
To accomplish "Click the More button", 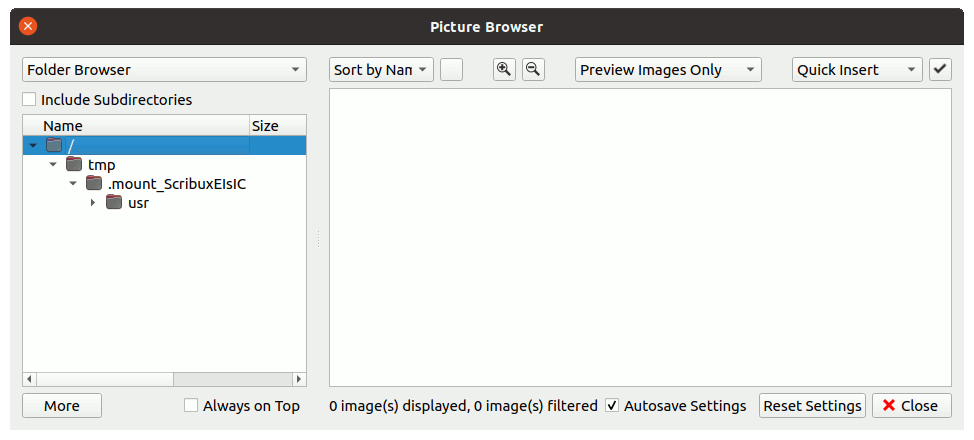I will (x=62, y=406).
